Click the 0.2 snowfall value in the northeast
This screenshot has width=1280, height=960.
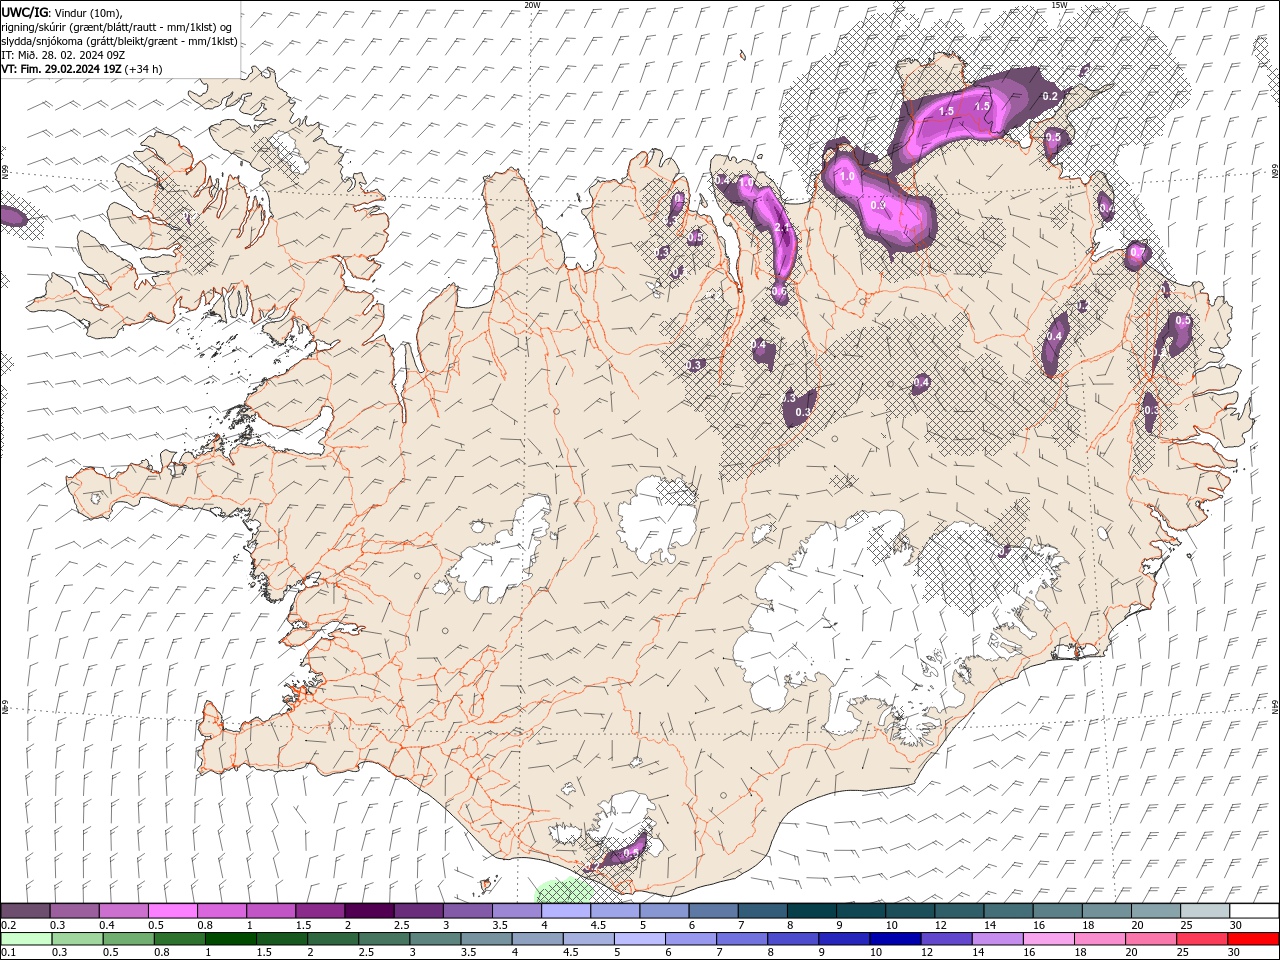click(1050, 97)
